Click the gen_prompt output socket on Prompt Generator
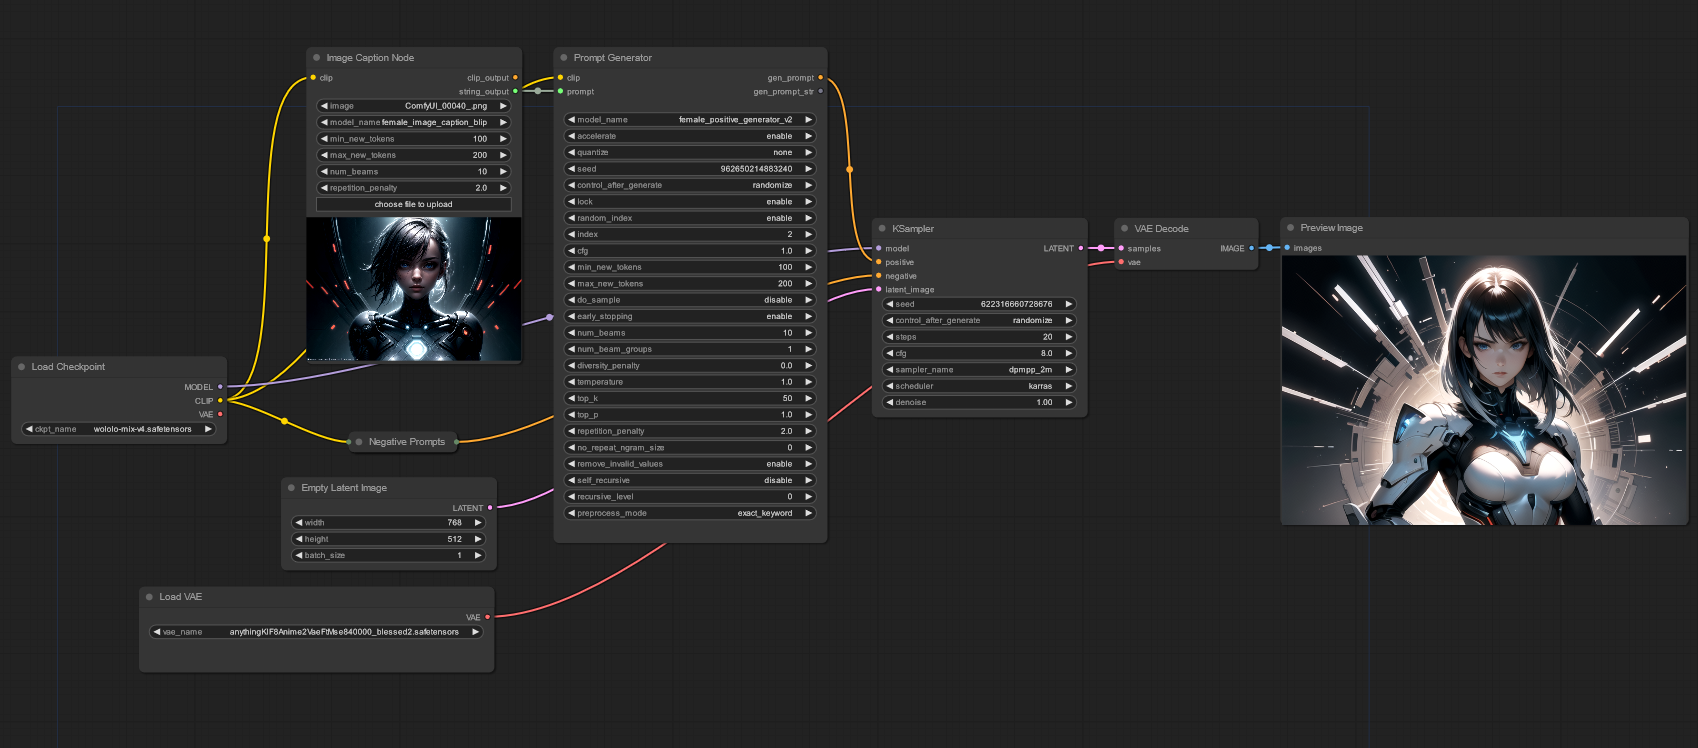 [x=821, y=78]
